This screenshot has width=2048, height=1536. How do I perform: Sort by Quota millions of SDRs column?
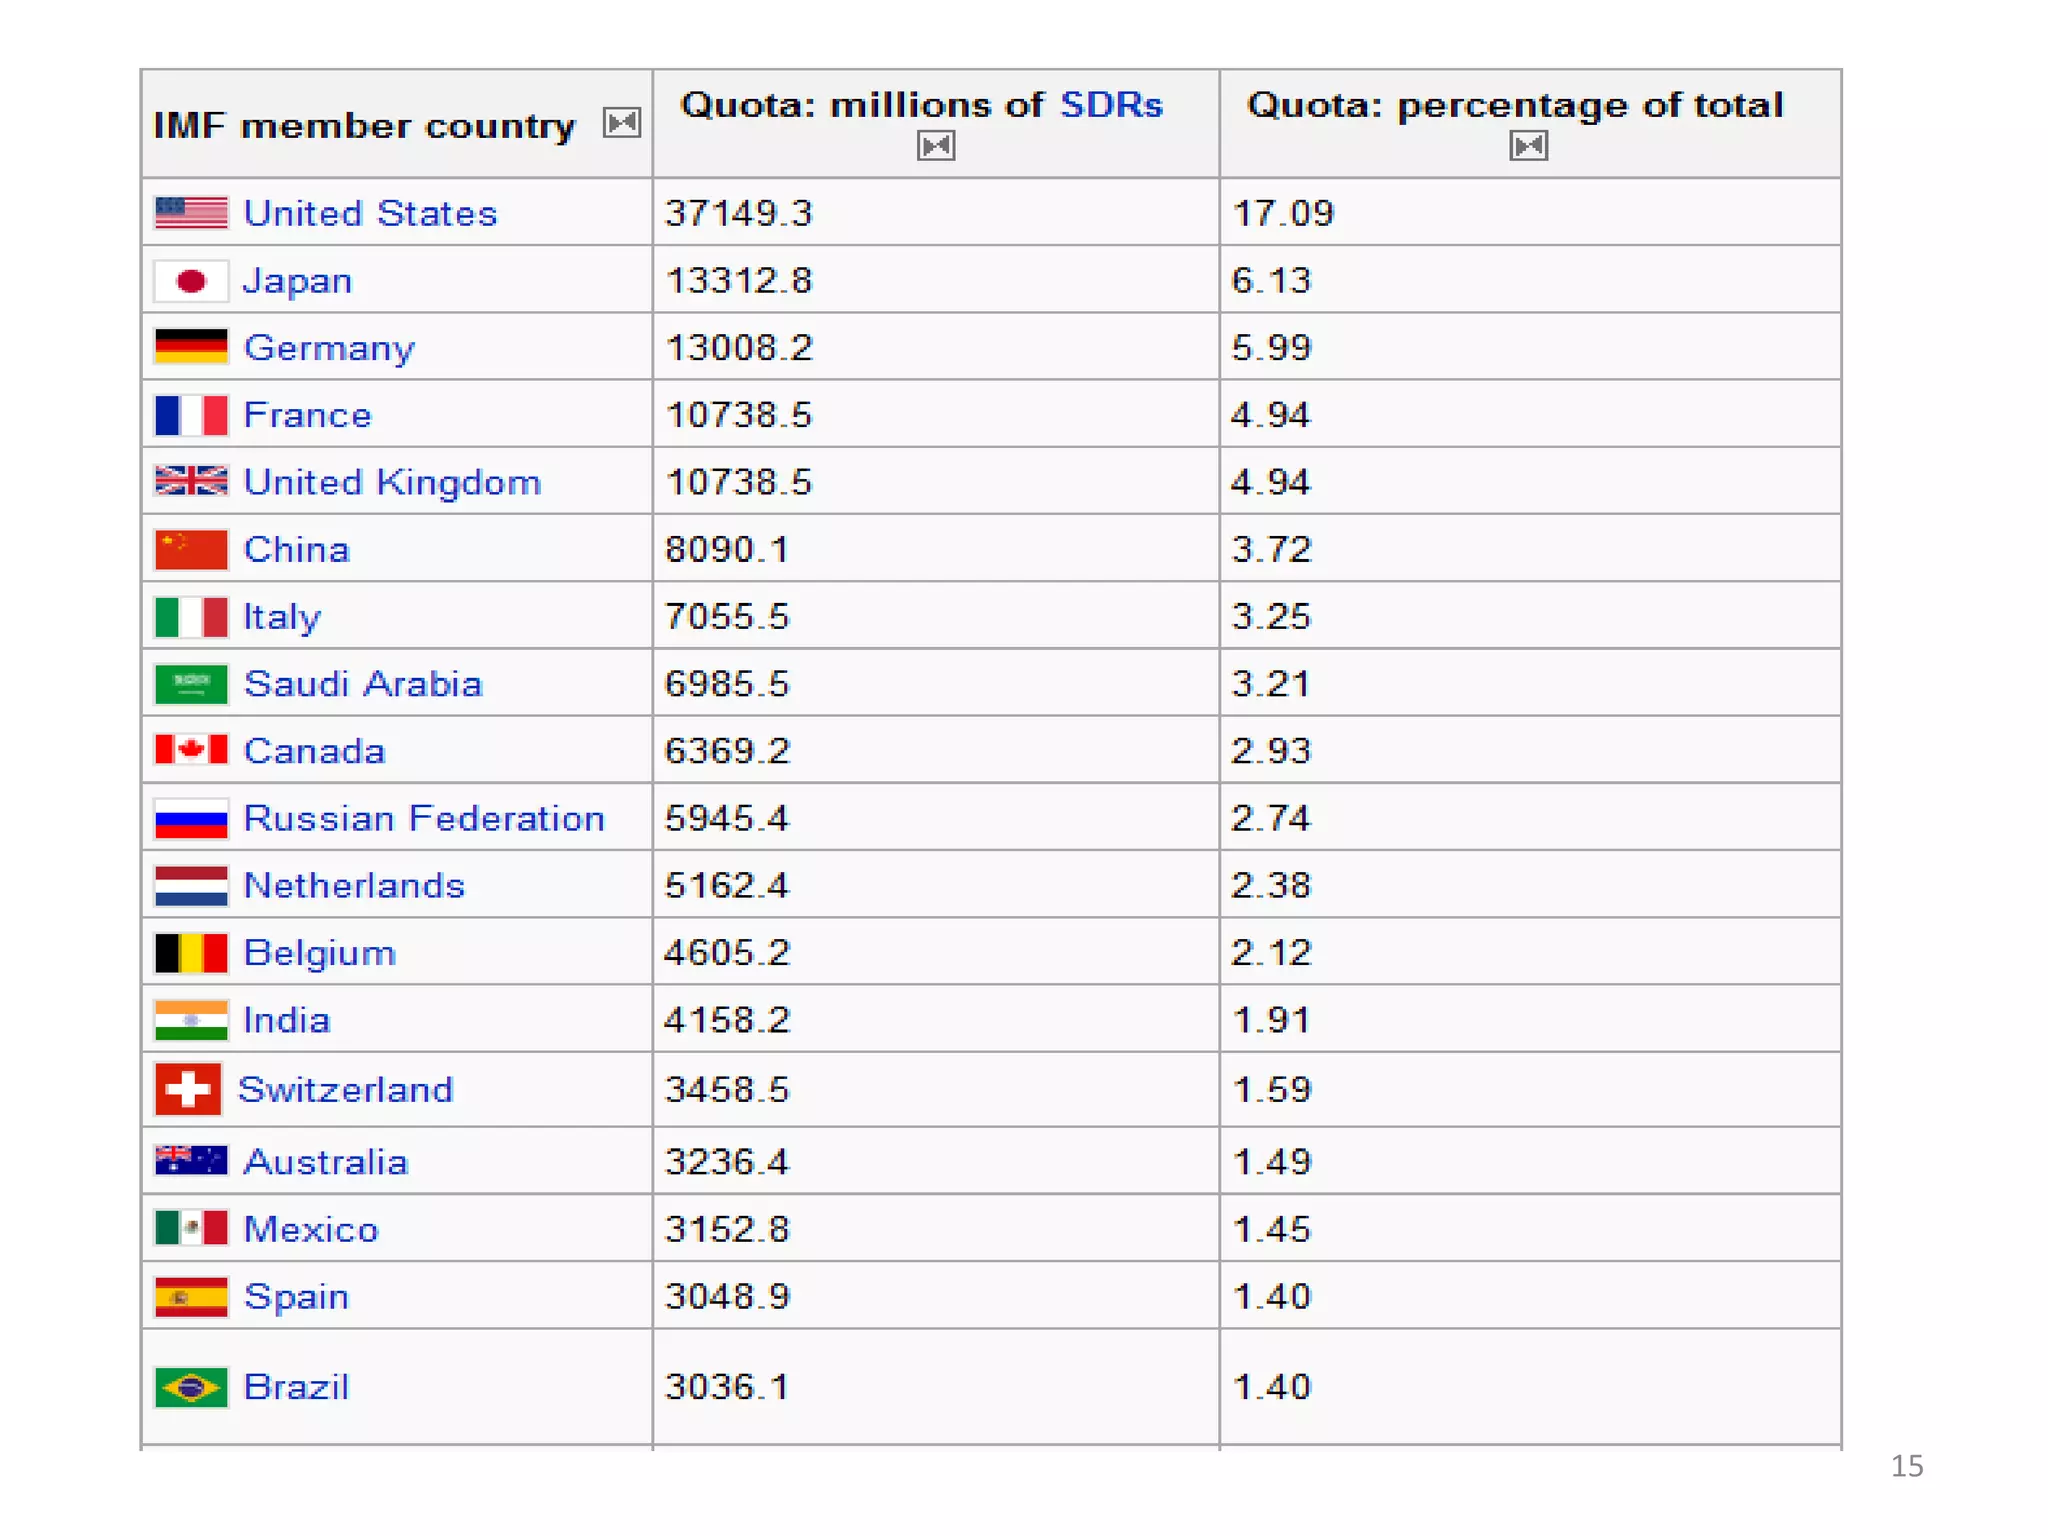click(936, 146)
